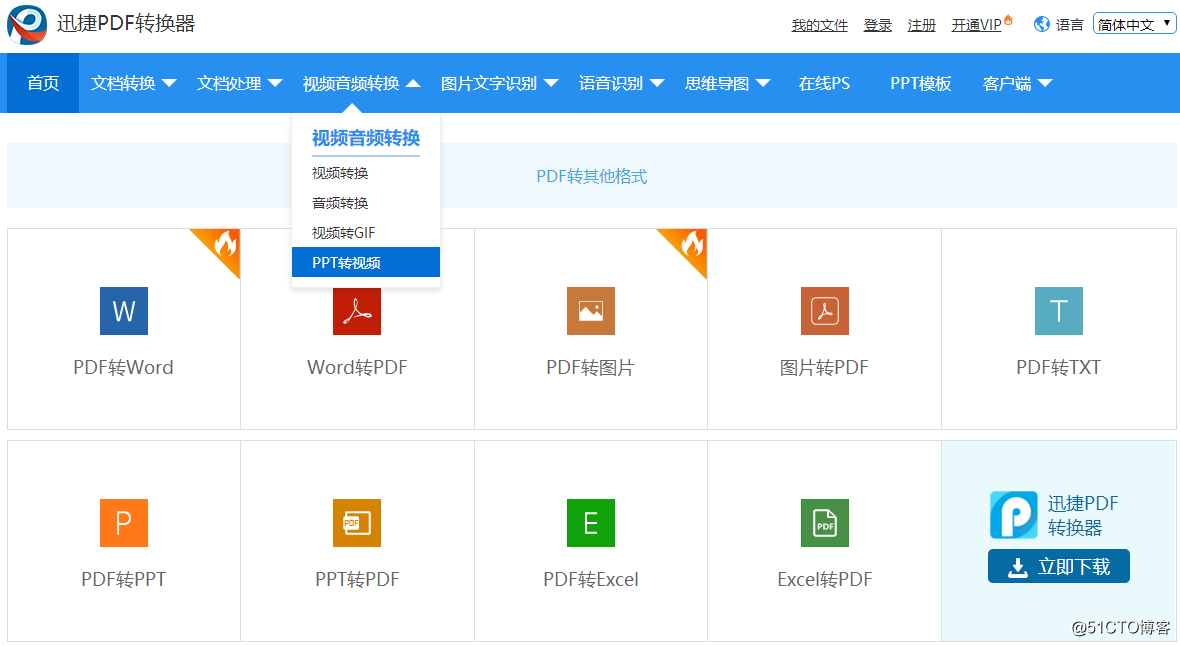Screen dimensions: 1180x646
Task: Click the globe language icon
Action: point(1042,24)
